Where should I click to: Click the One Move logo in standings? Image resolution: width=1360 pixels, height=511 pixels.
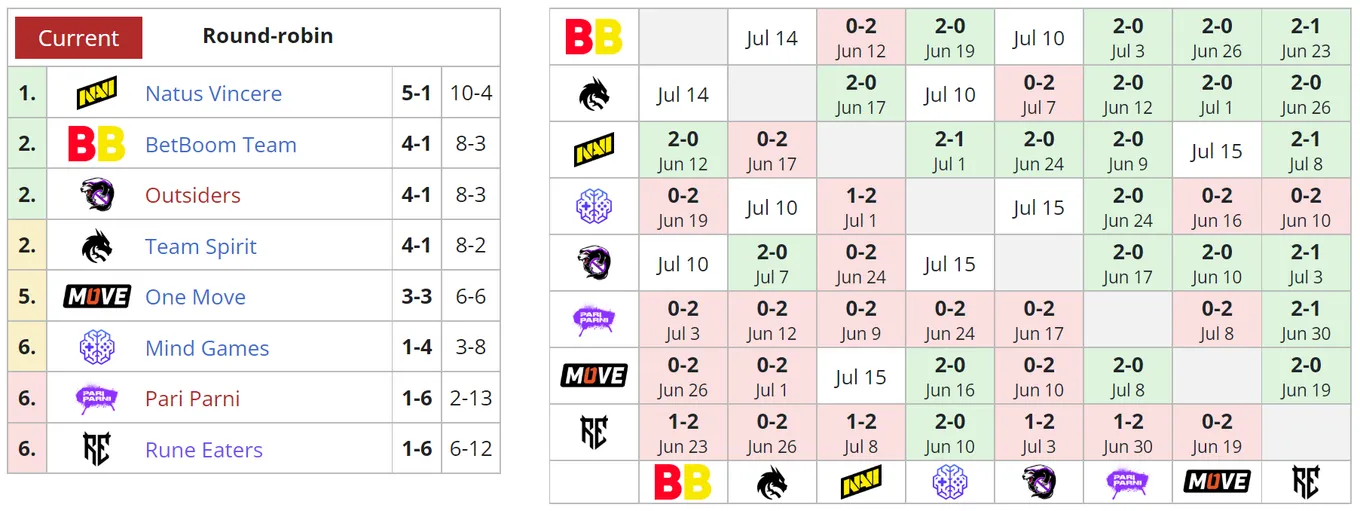97,297
